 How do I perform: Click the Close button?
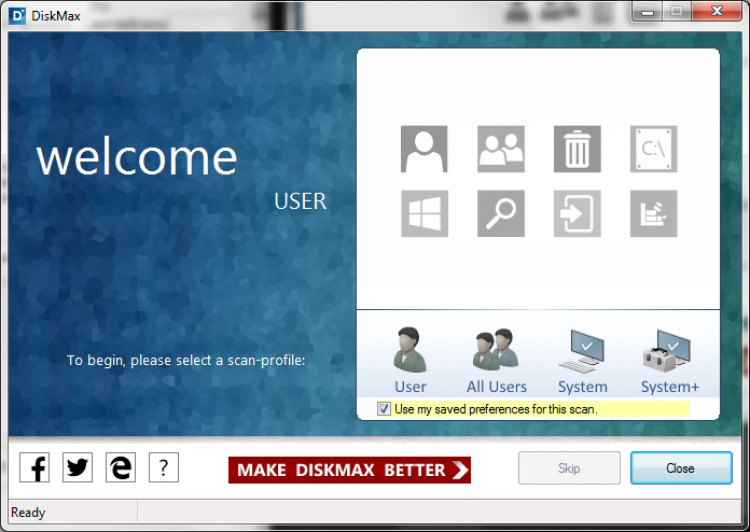click(681, 468)
